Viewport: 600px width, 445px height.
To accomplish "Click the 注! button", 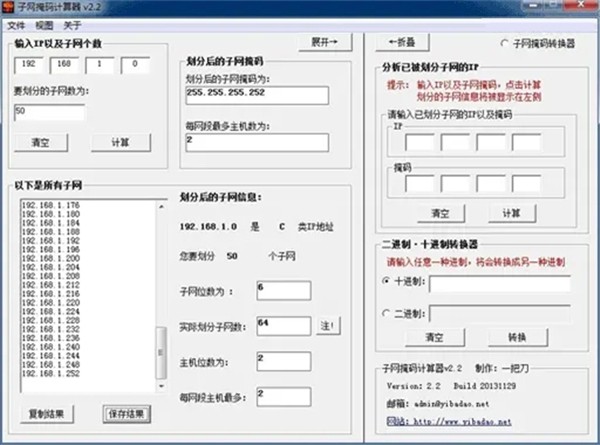I will tap(328, 326).
